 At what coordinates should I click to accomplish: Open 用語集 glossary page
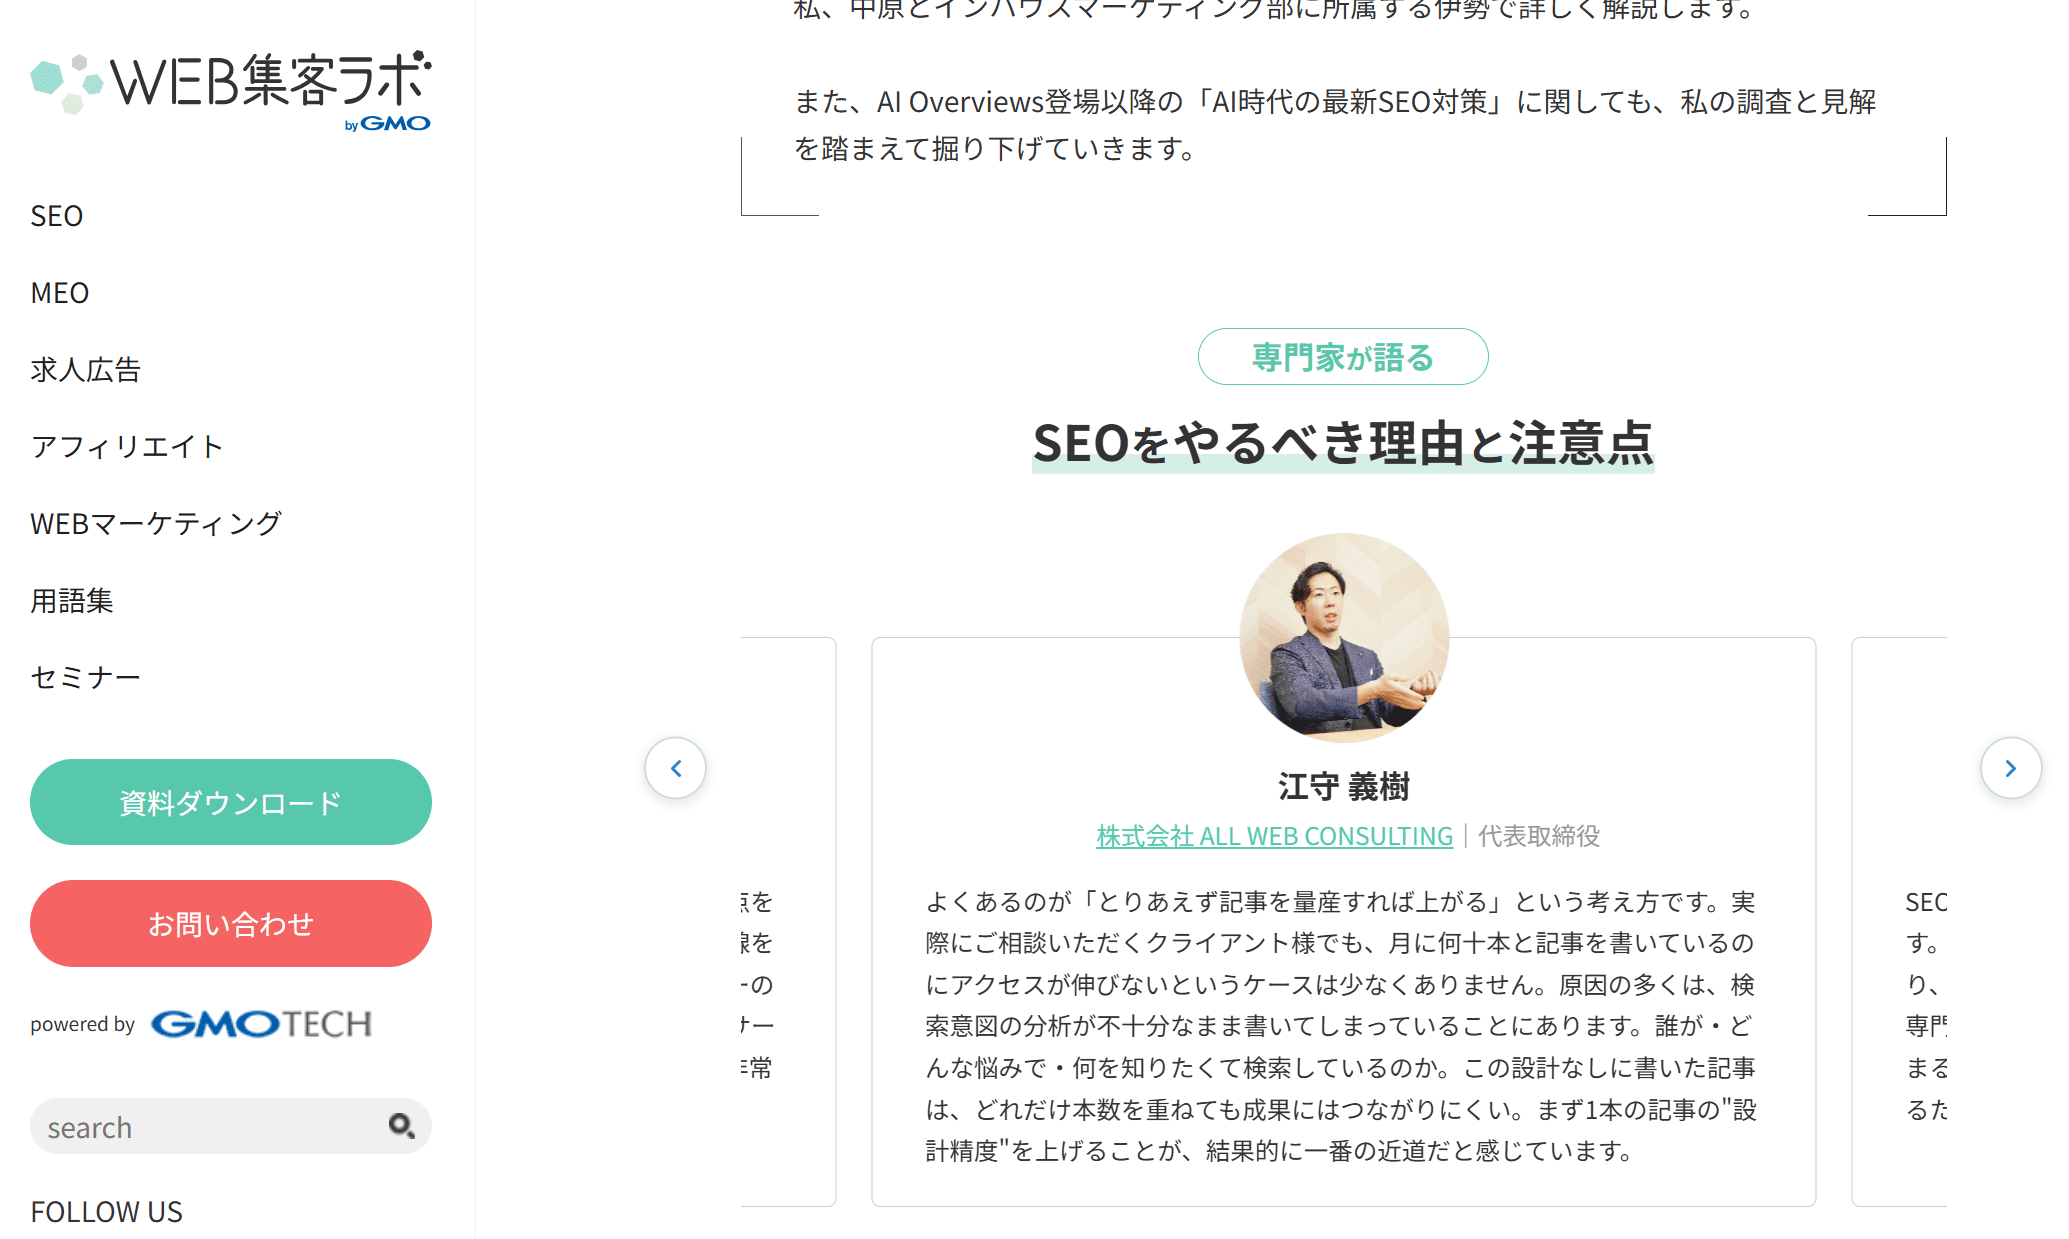click(x=72, y=601)
